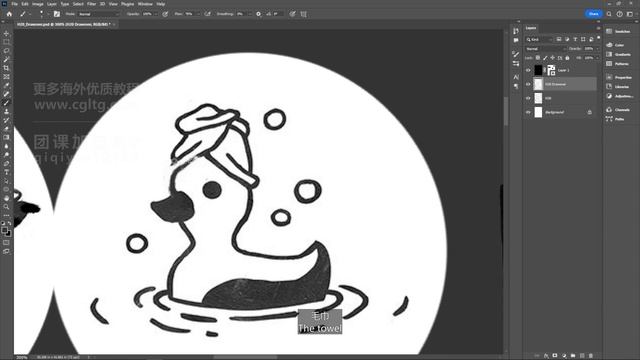Toggle lock transparent pixels

click(538, 58)
